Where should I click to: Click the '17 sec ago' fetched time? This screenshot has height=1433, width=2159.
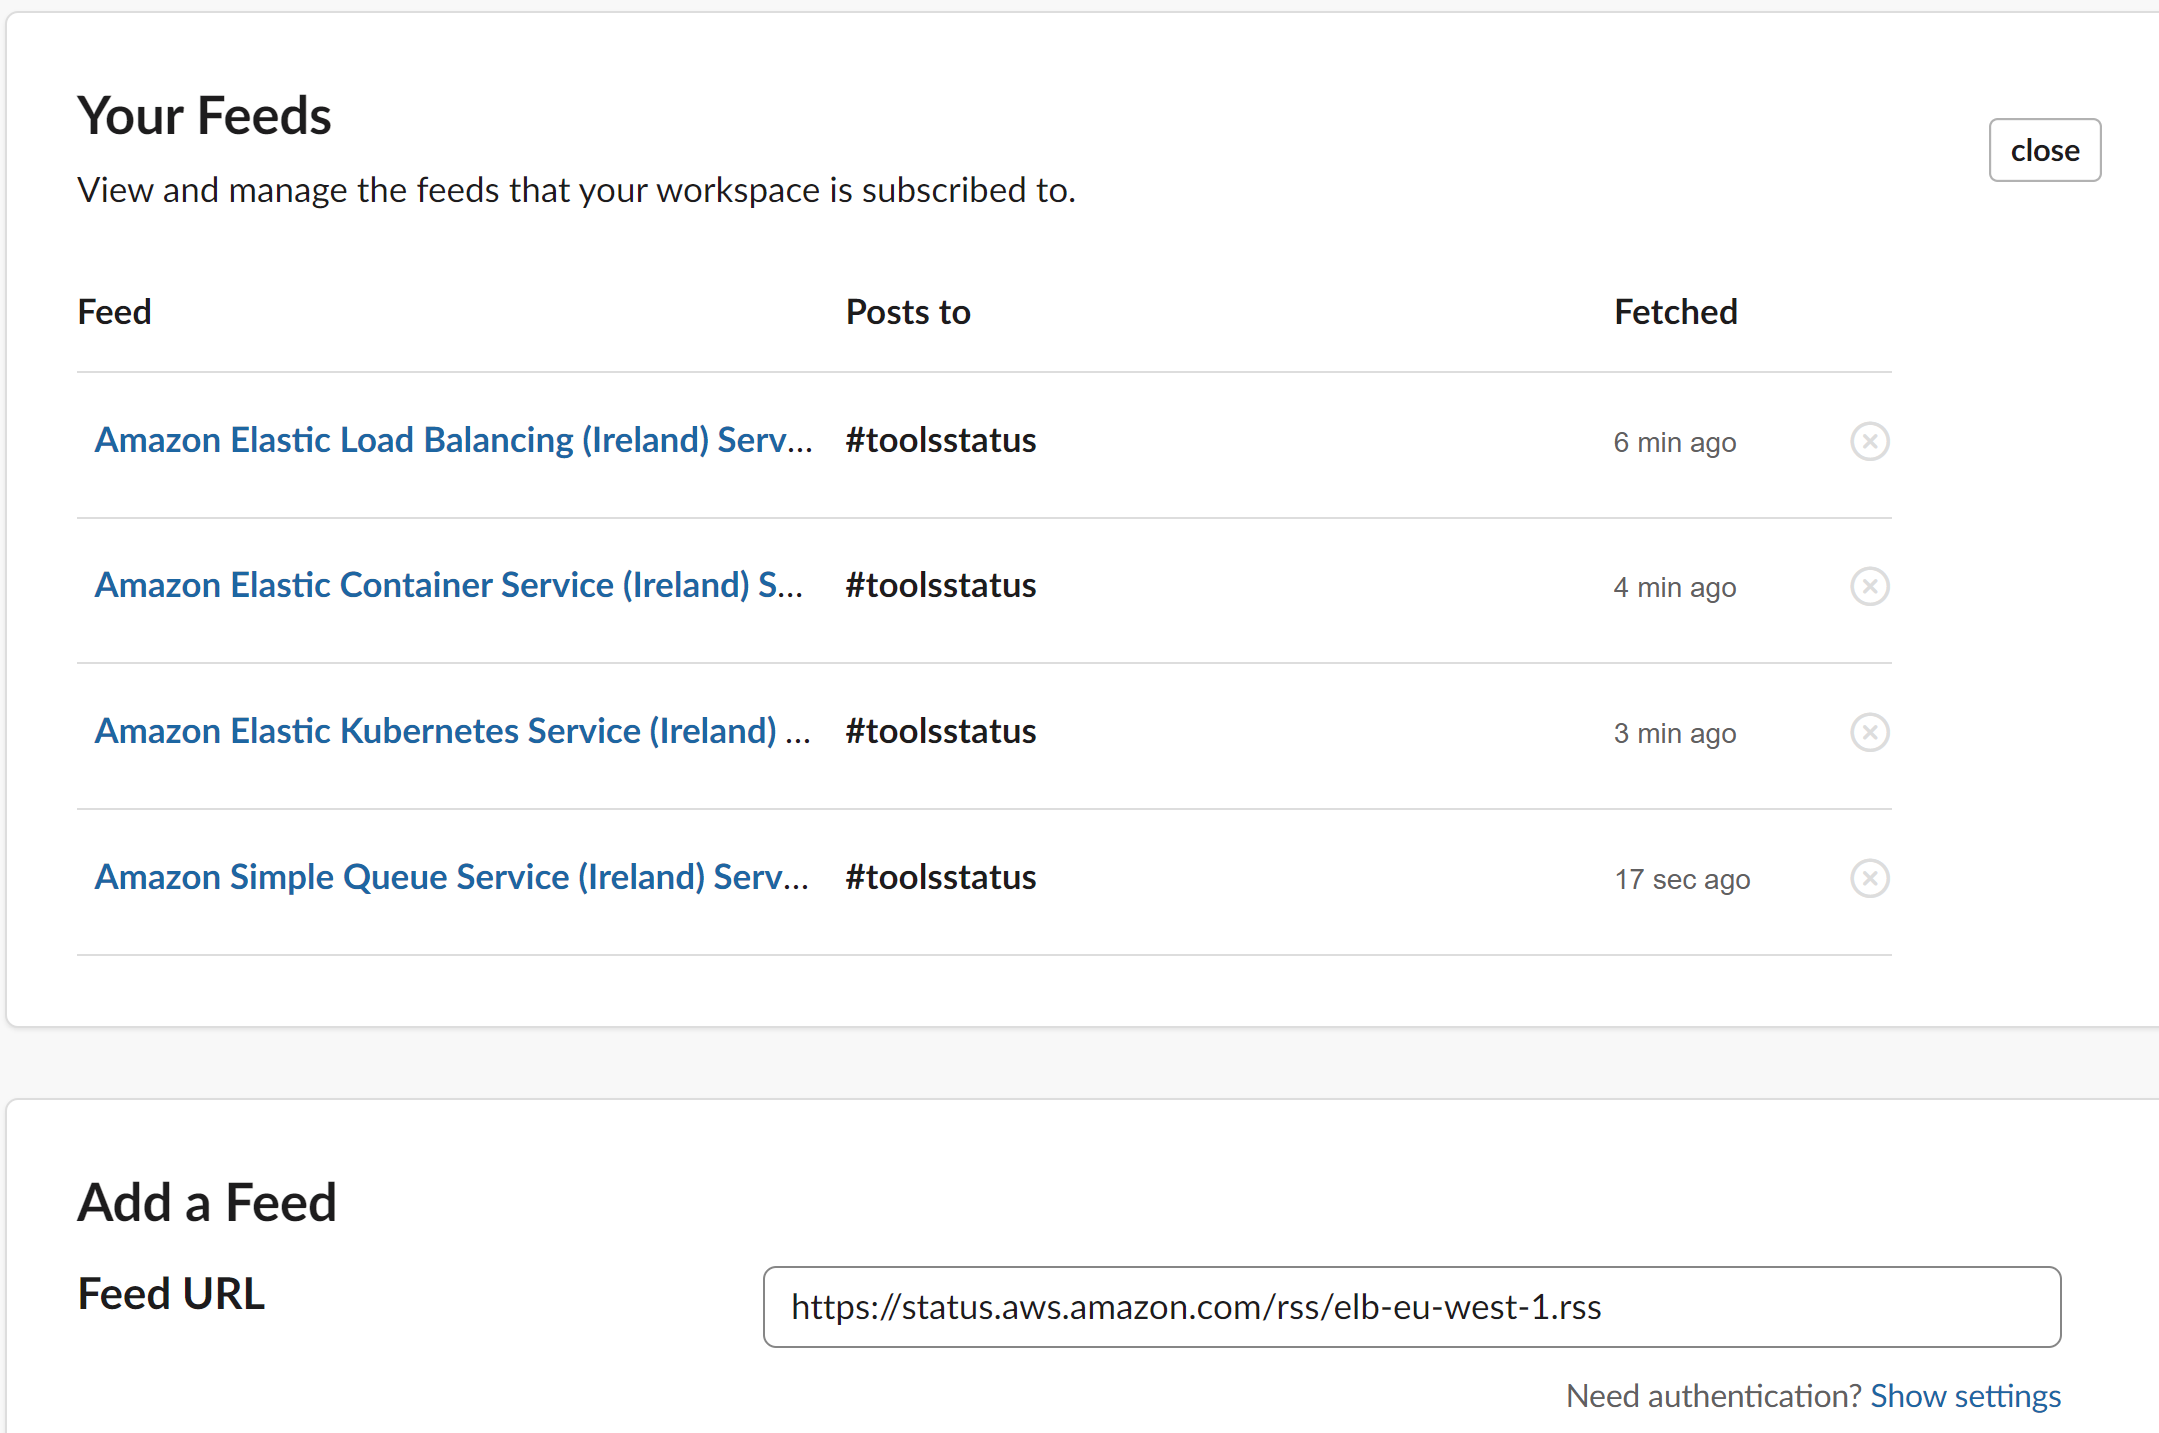coord(1682,879)
